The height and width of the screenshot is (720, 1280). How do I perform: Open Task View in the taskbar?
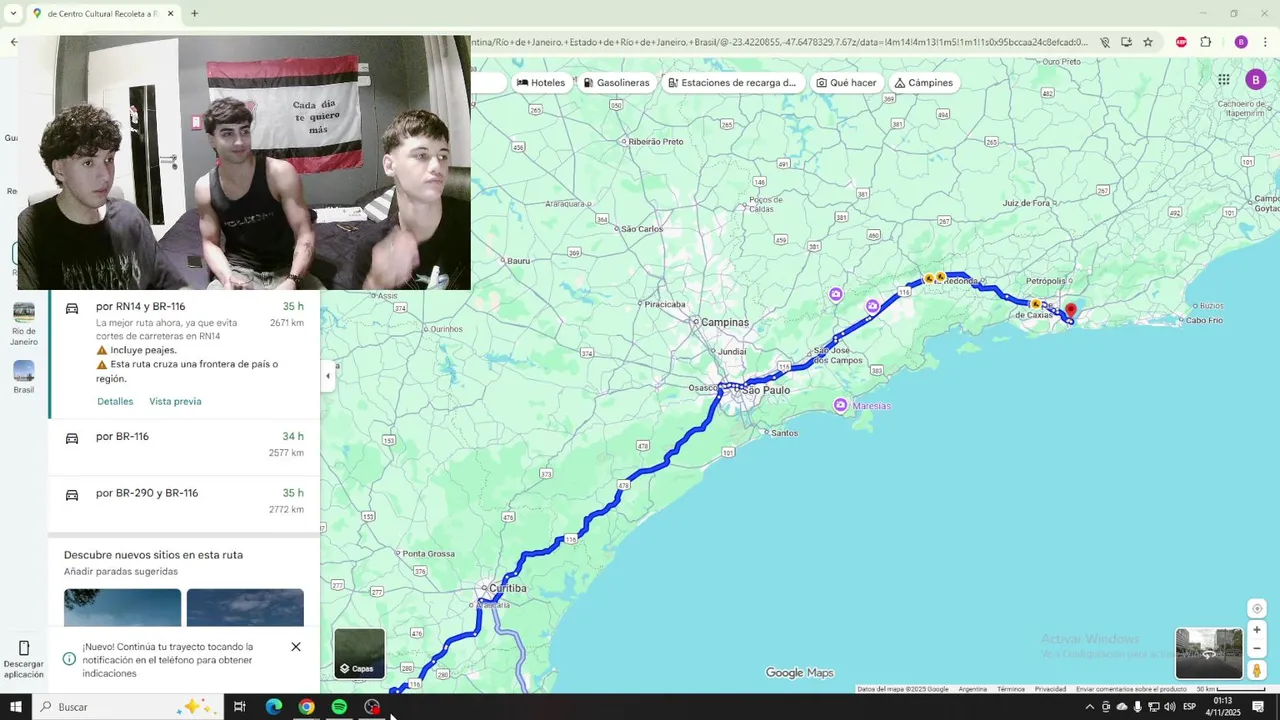(240, 707)
